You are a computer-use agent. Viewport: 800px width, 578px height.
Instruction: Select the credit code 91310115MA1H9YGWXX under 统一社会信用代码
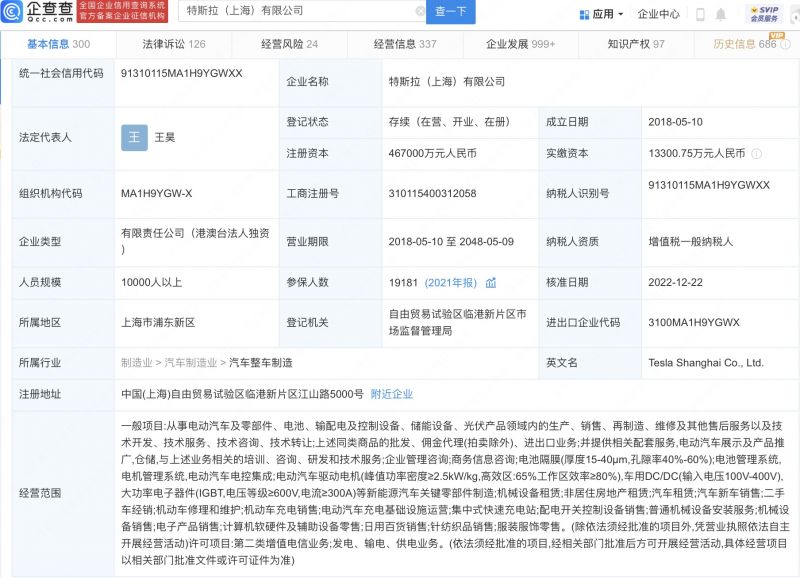pyautogui.click(x=182, y=73)
